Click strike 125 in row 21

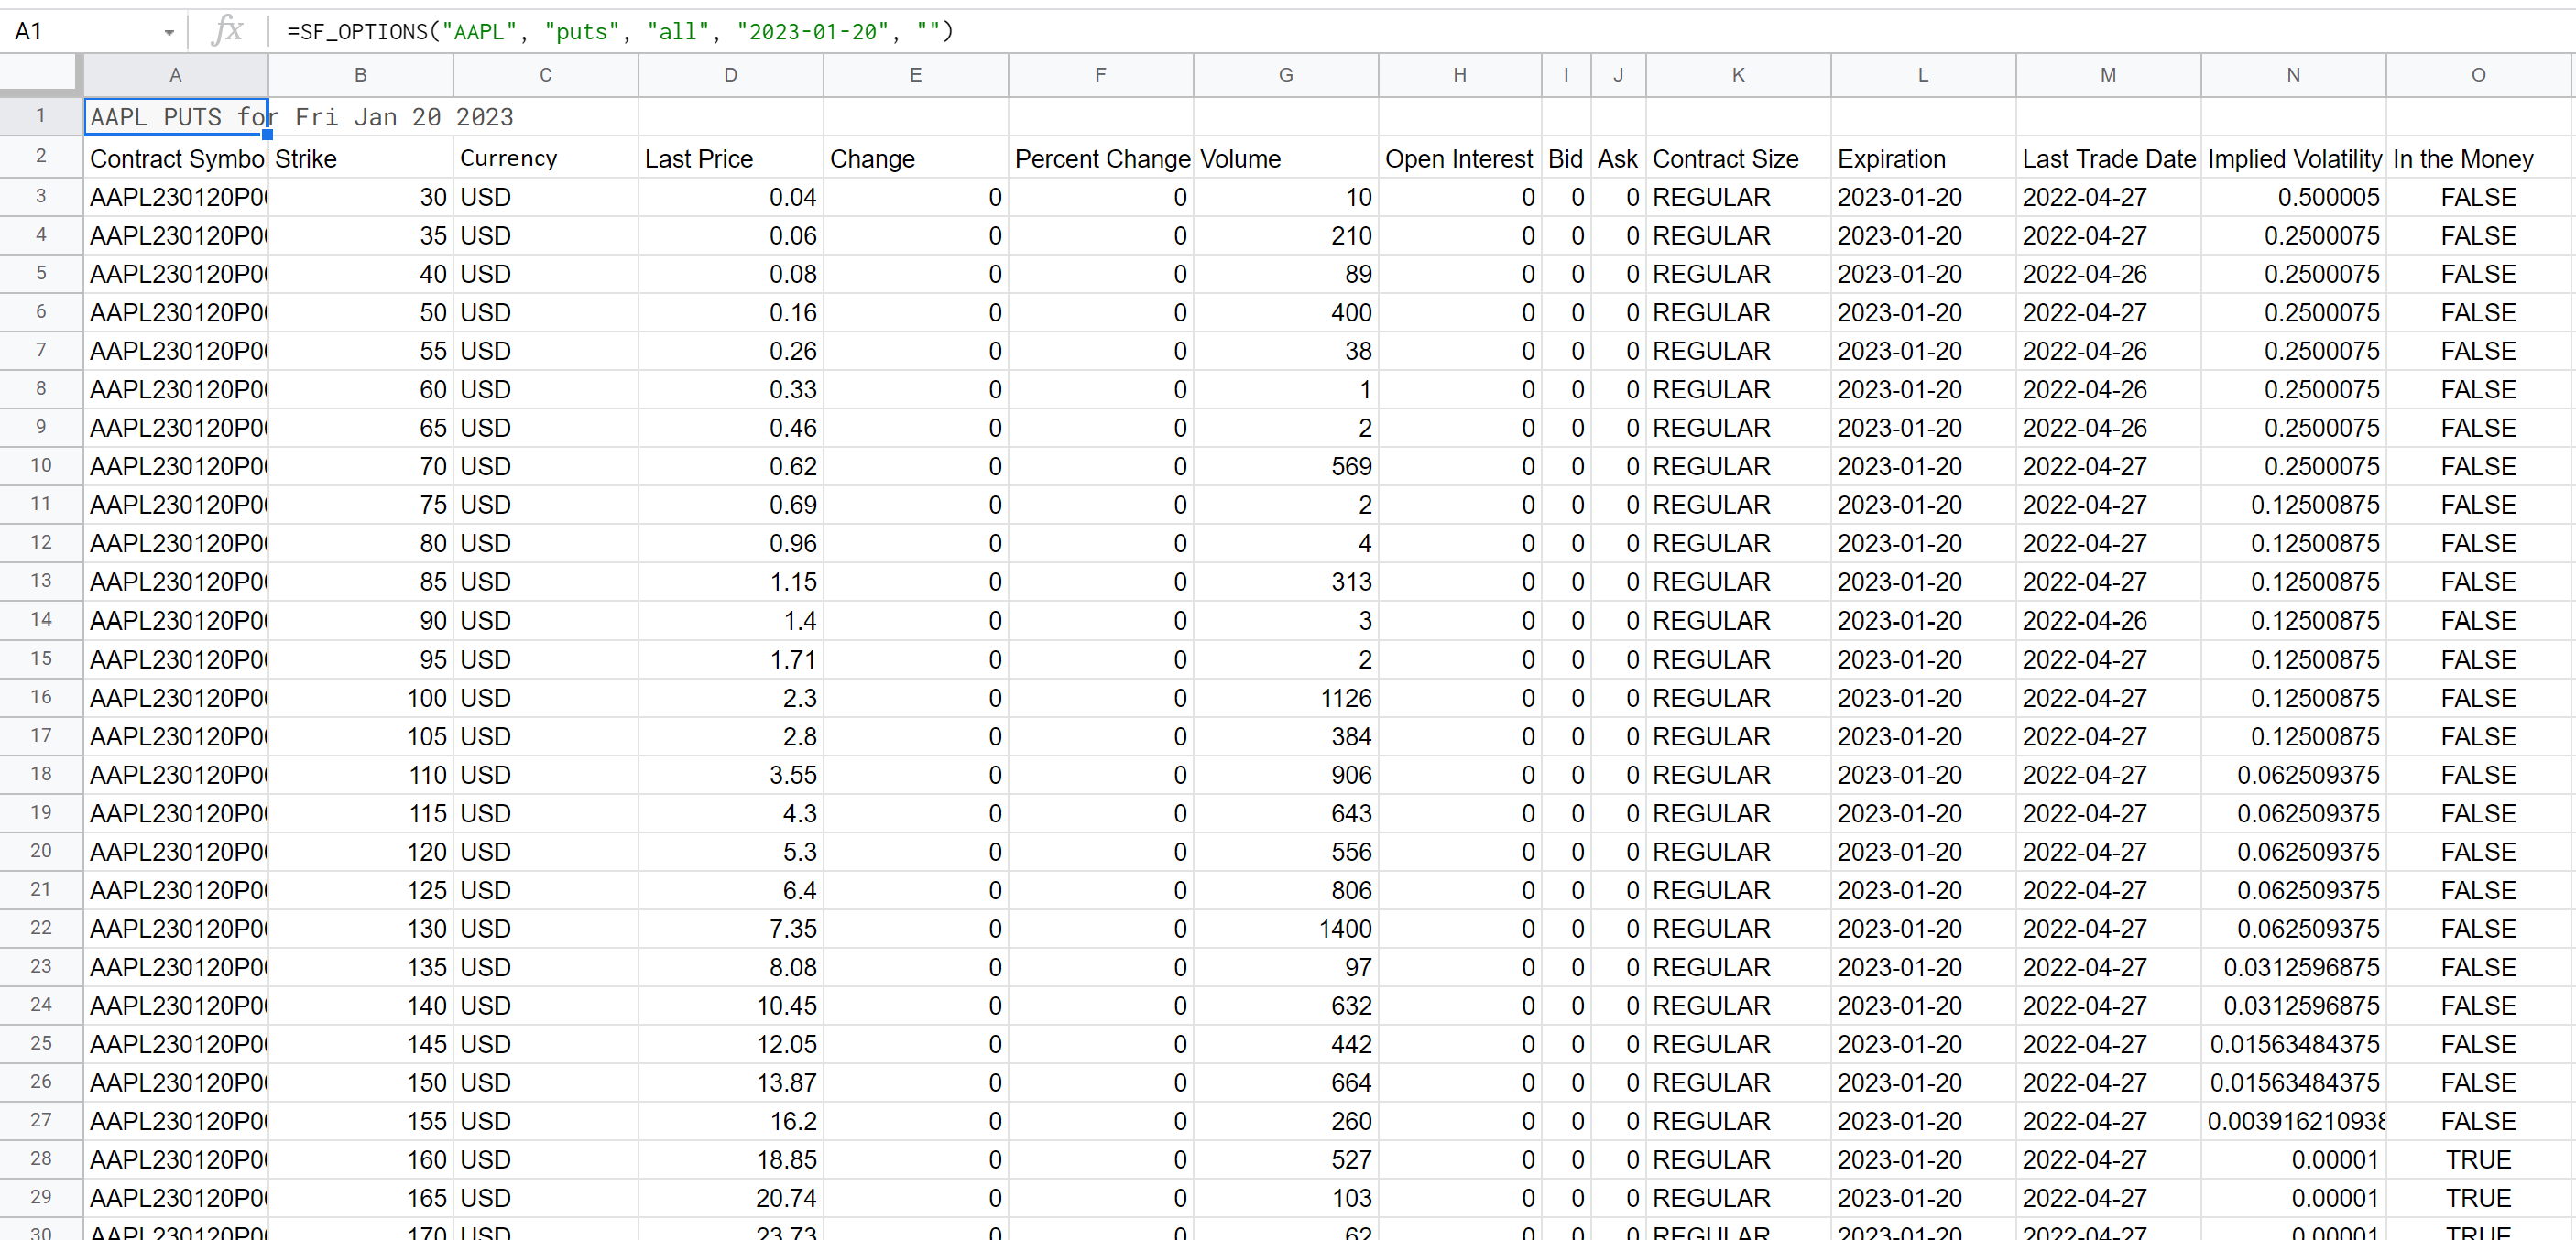tap(360, 890)
